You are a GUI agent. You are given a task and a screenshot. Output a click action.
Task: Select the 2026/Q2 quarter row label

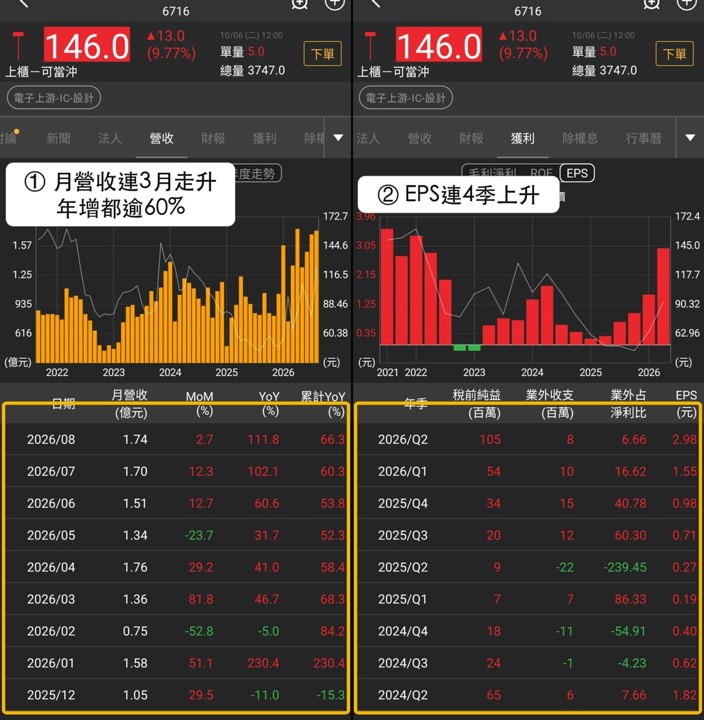[x=403, y=439]
